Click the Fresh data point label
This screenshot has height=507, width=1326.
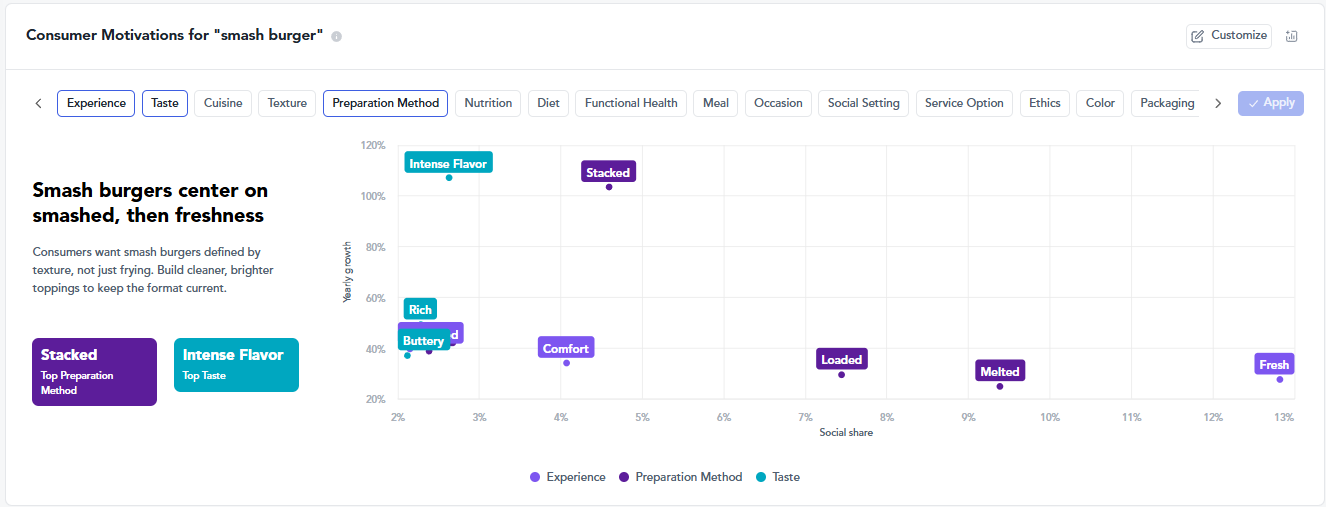click(1274, 365)
